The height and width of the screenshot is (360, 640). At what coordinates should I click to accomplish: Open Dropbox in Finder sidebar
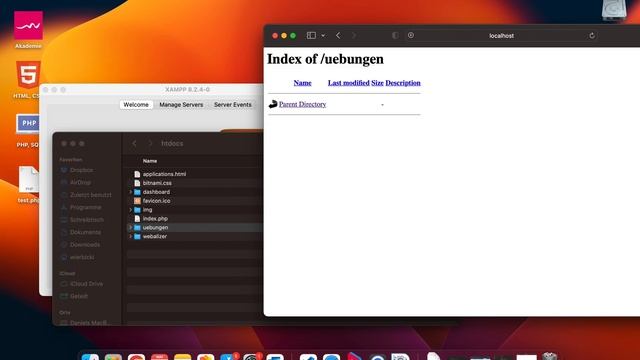point(81,170)
